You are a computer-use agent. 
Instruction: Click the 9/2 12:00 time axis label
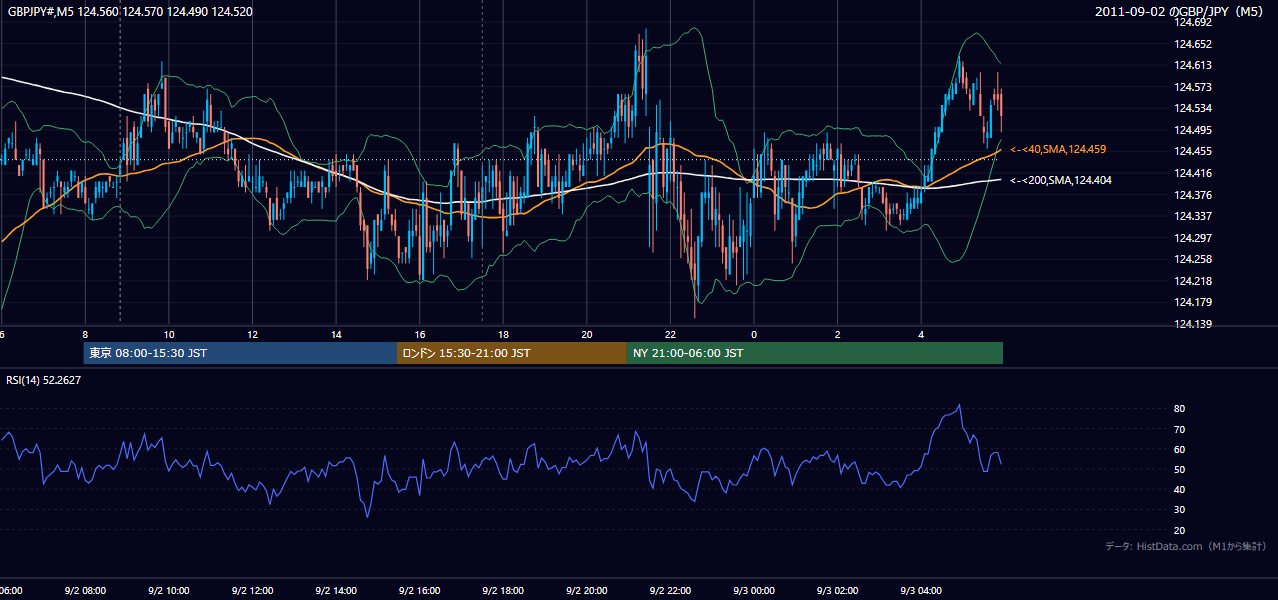pos(252,591)
